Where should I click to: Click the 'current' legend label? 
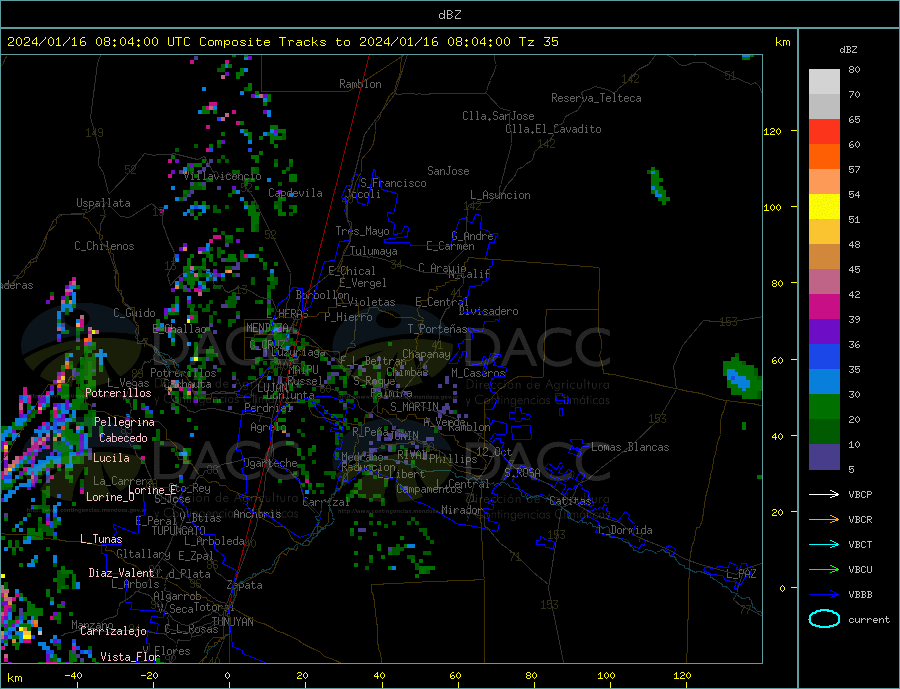point(869,620)
